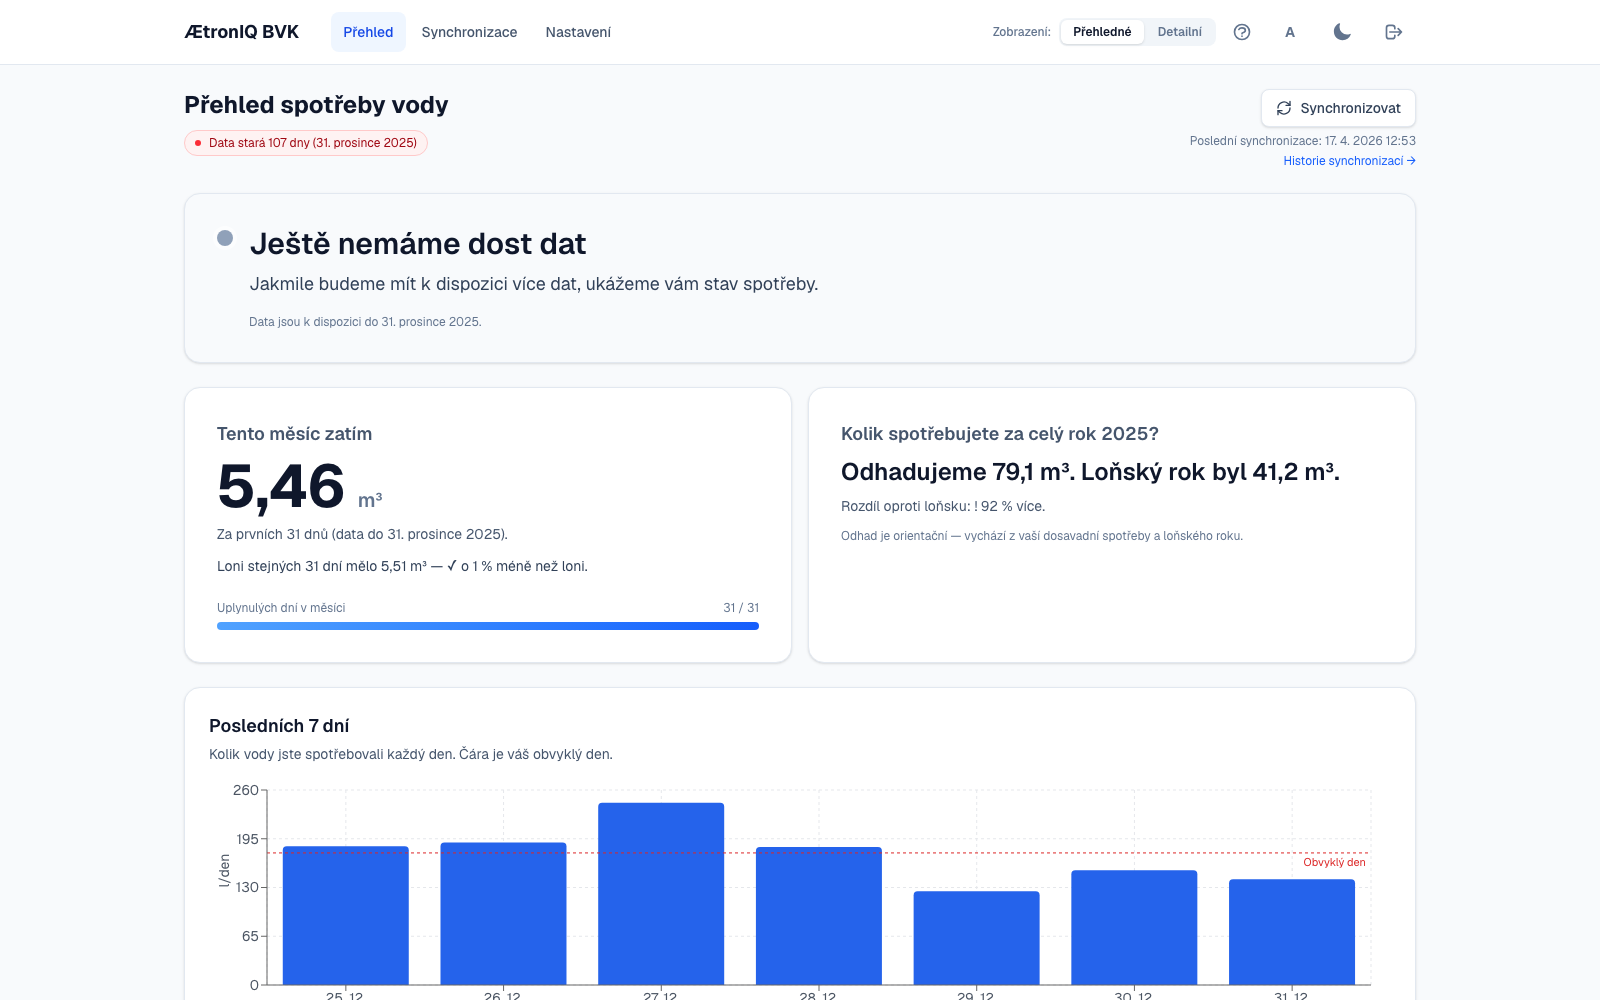This screenshot has height=1000, width=1600.
Task: Click the 27.12 bar in chart
Action: [661, 893]
